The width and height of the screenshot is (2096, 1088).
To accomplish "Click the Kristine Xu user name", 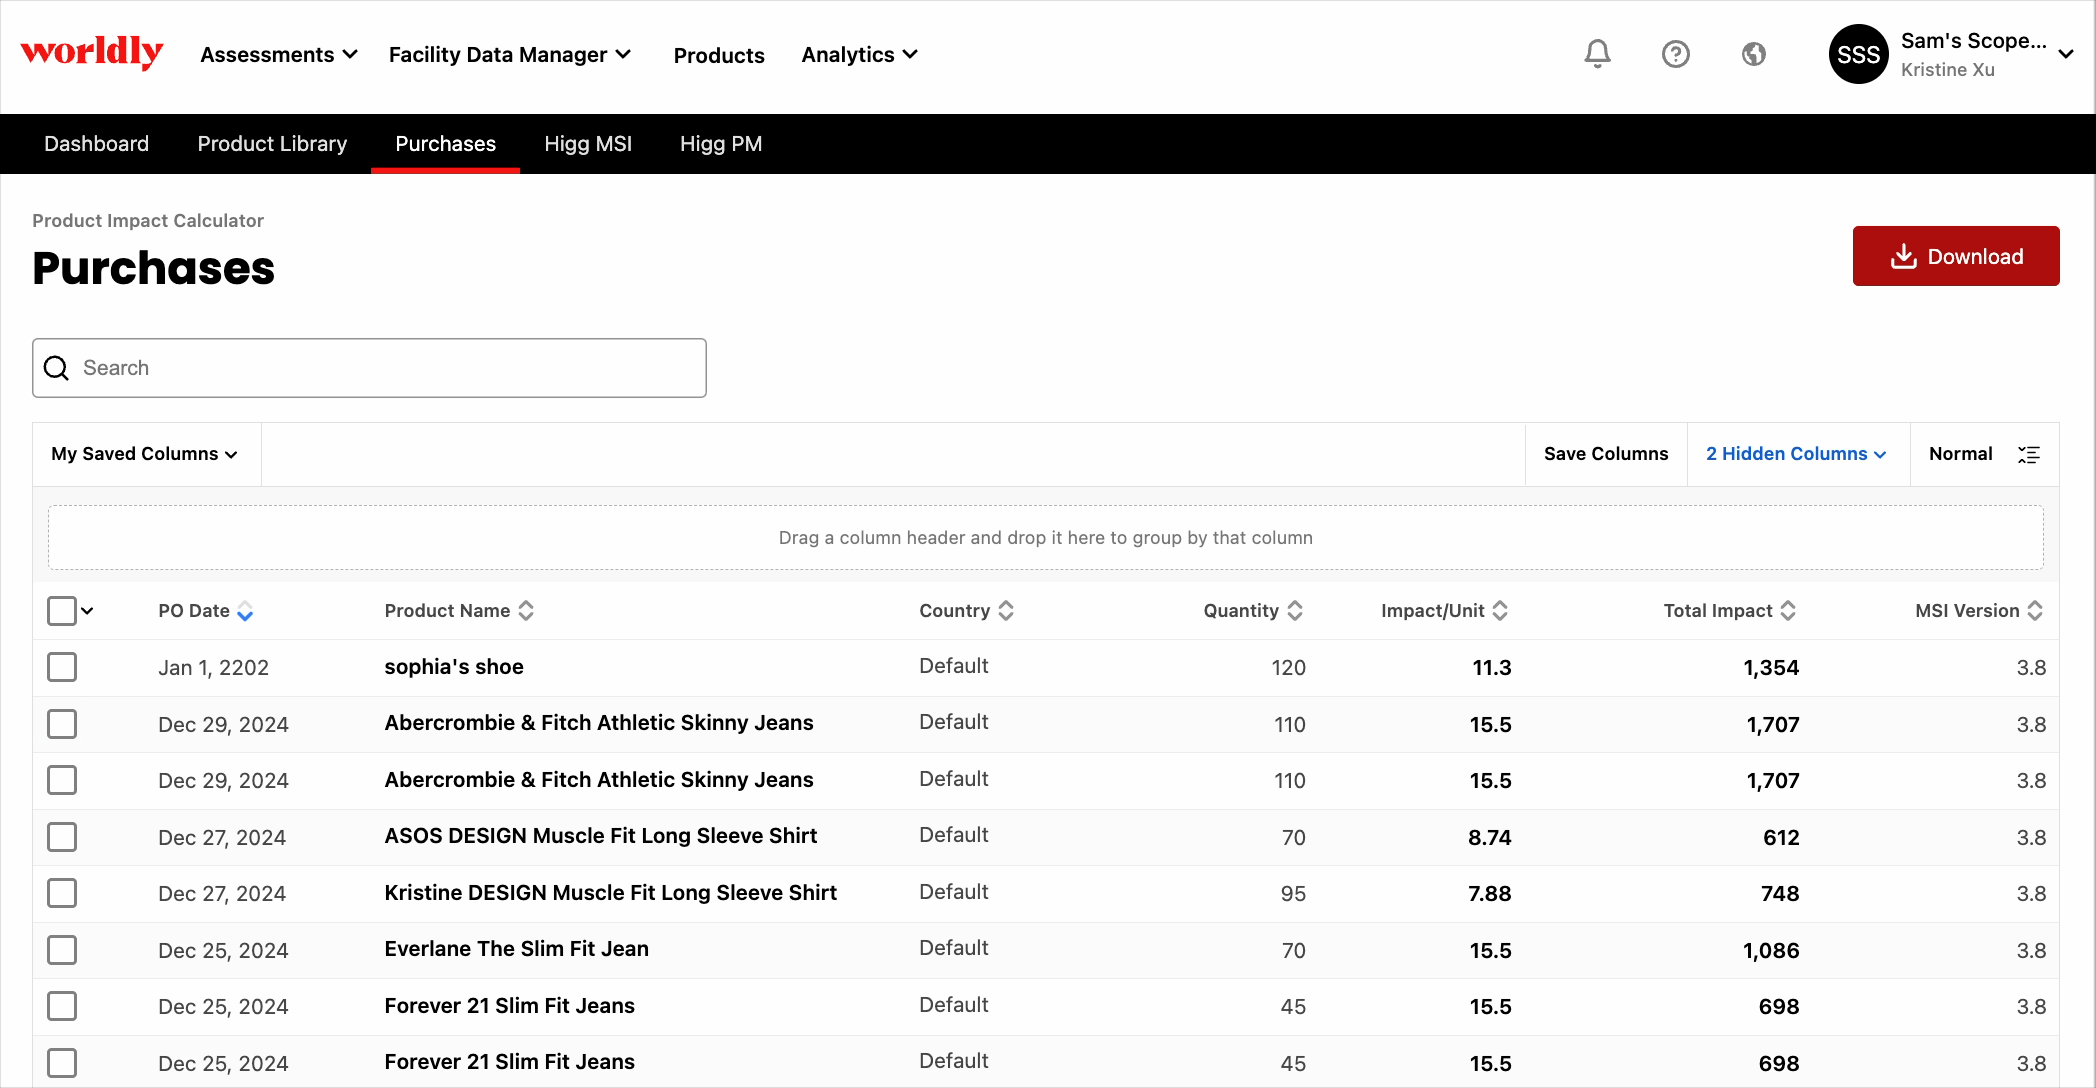I will 1948,70.
